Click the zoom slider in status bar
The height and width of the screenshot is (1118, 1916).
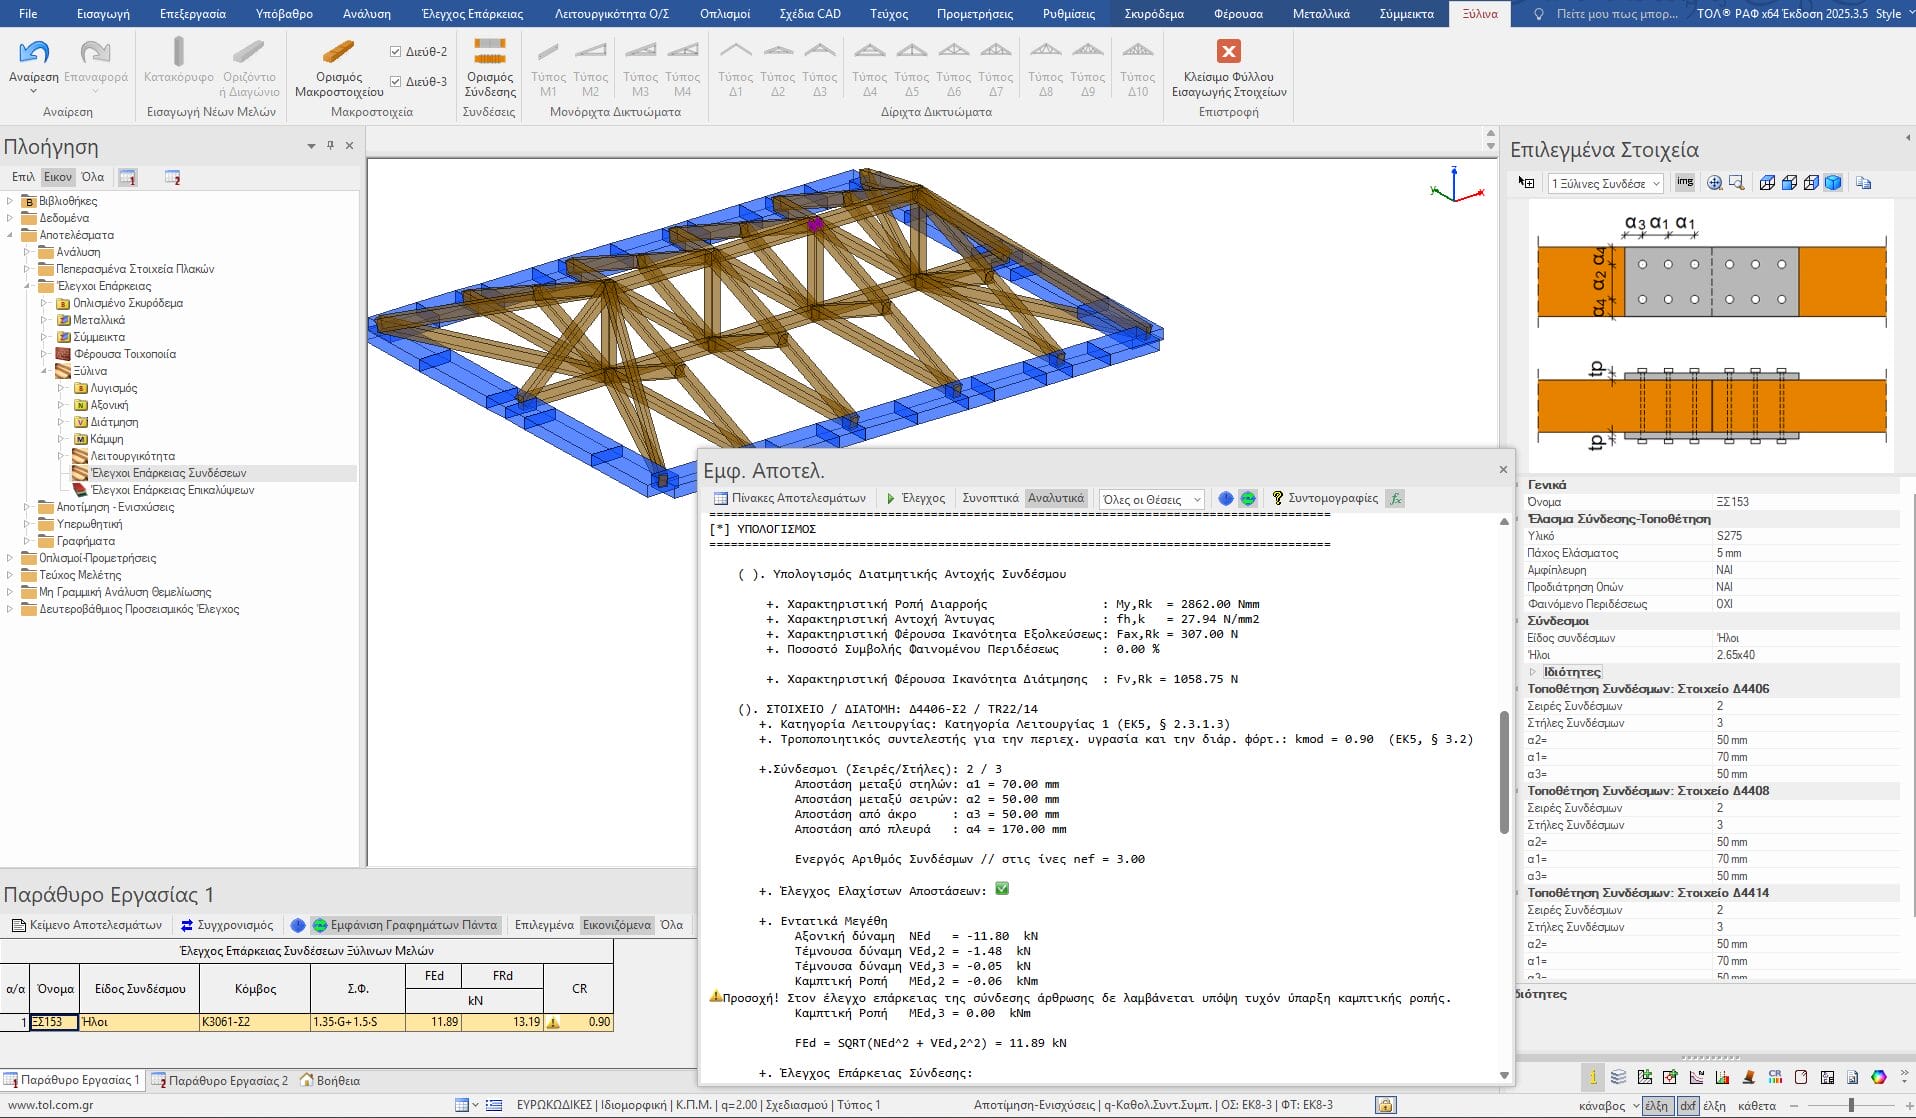[x=1850, y=1105]
